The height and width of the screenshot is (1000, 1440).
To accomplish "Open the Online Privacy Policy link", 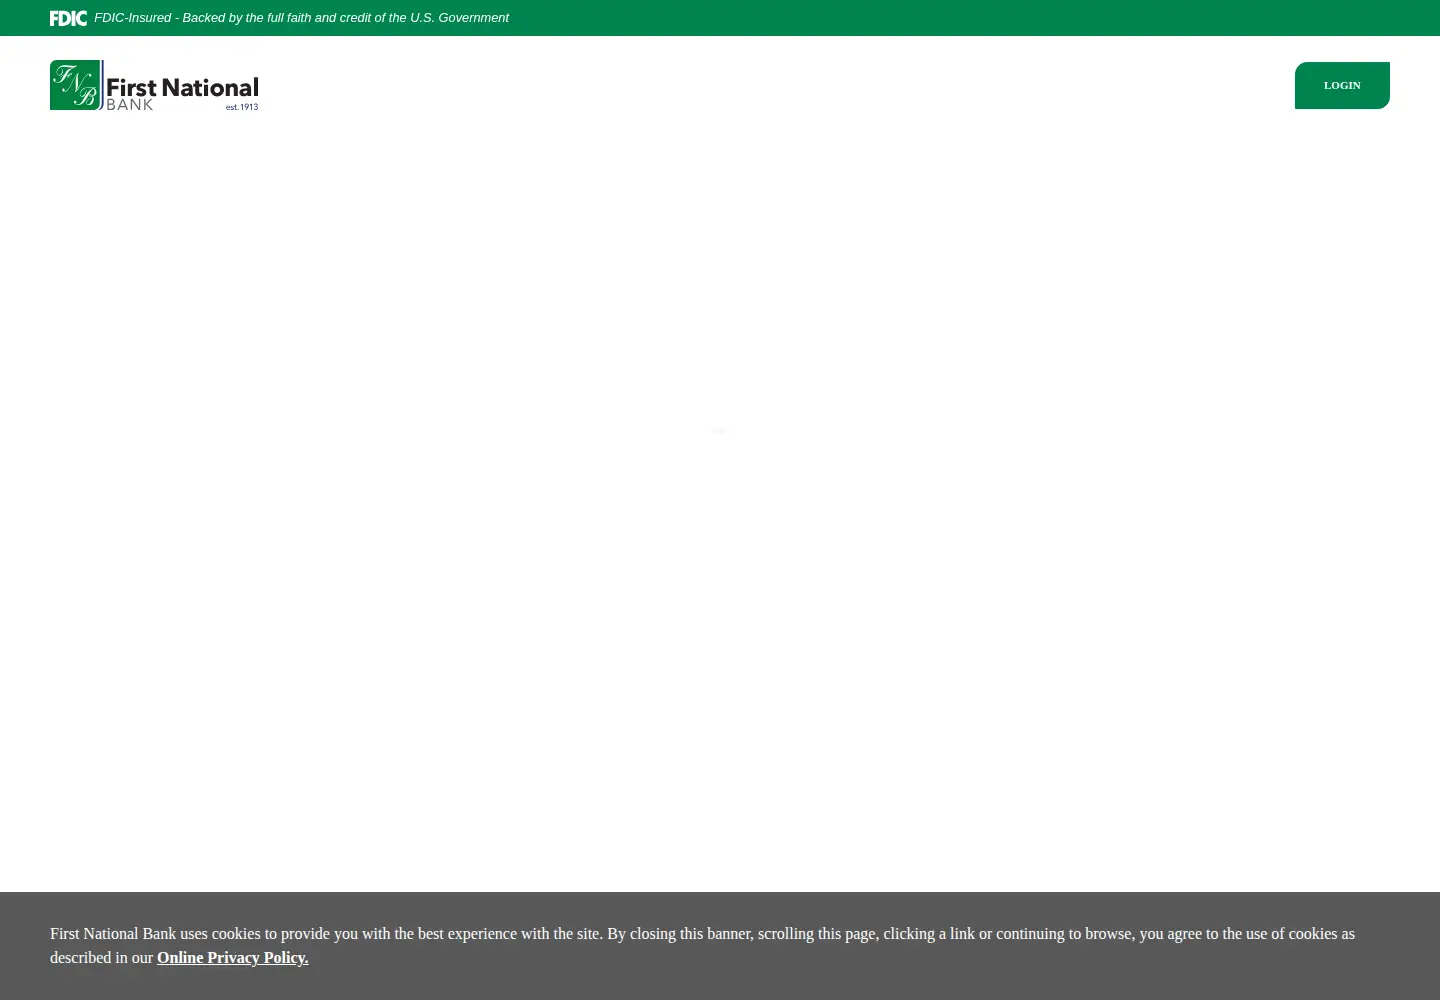I will click(232, 957).
